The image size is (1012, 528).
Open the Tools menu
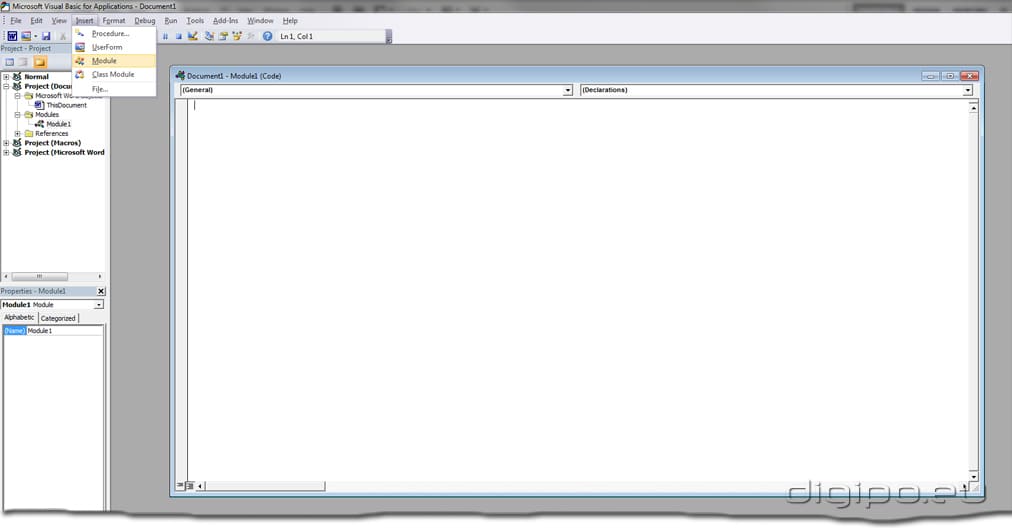195,21
